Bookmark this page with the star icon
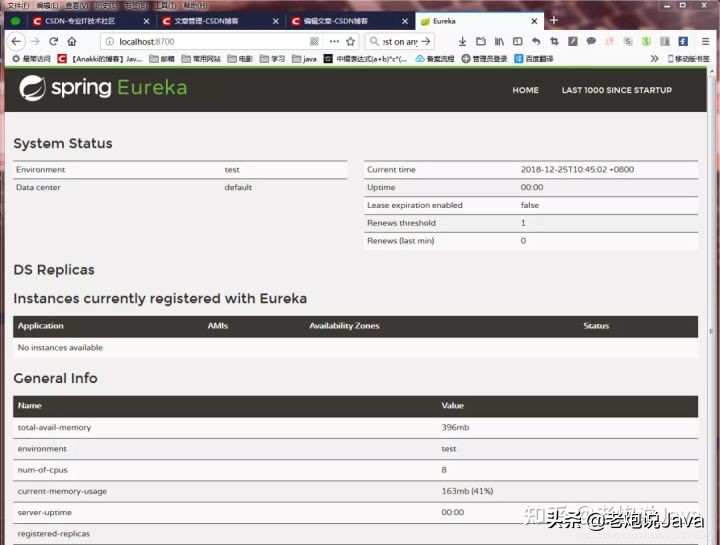This screenshot has height=545, width=720. click(351, 41)
